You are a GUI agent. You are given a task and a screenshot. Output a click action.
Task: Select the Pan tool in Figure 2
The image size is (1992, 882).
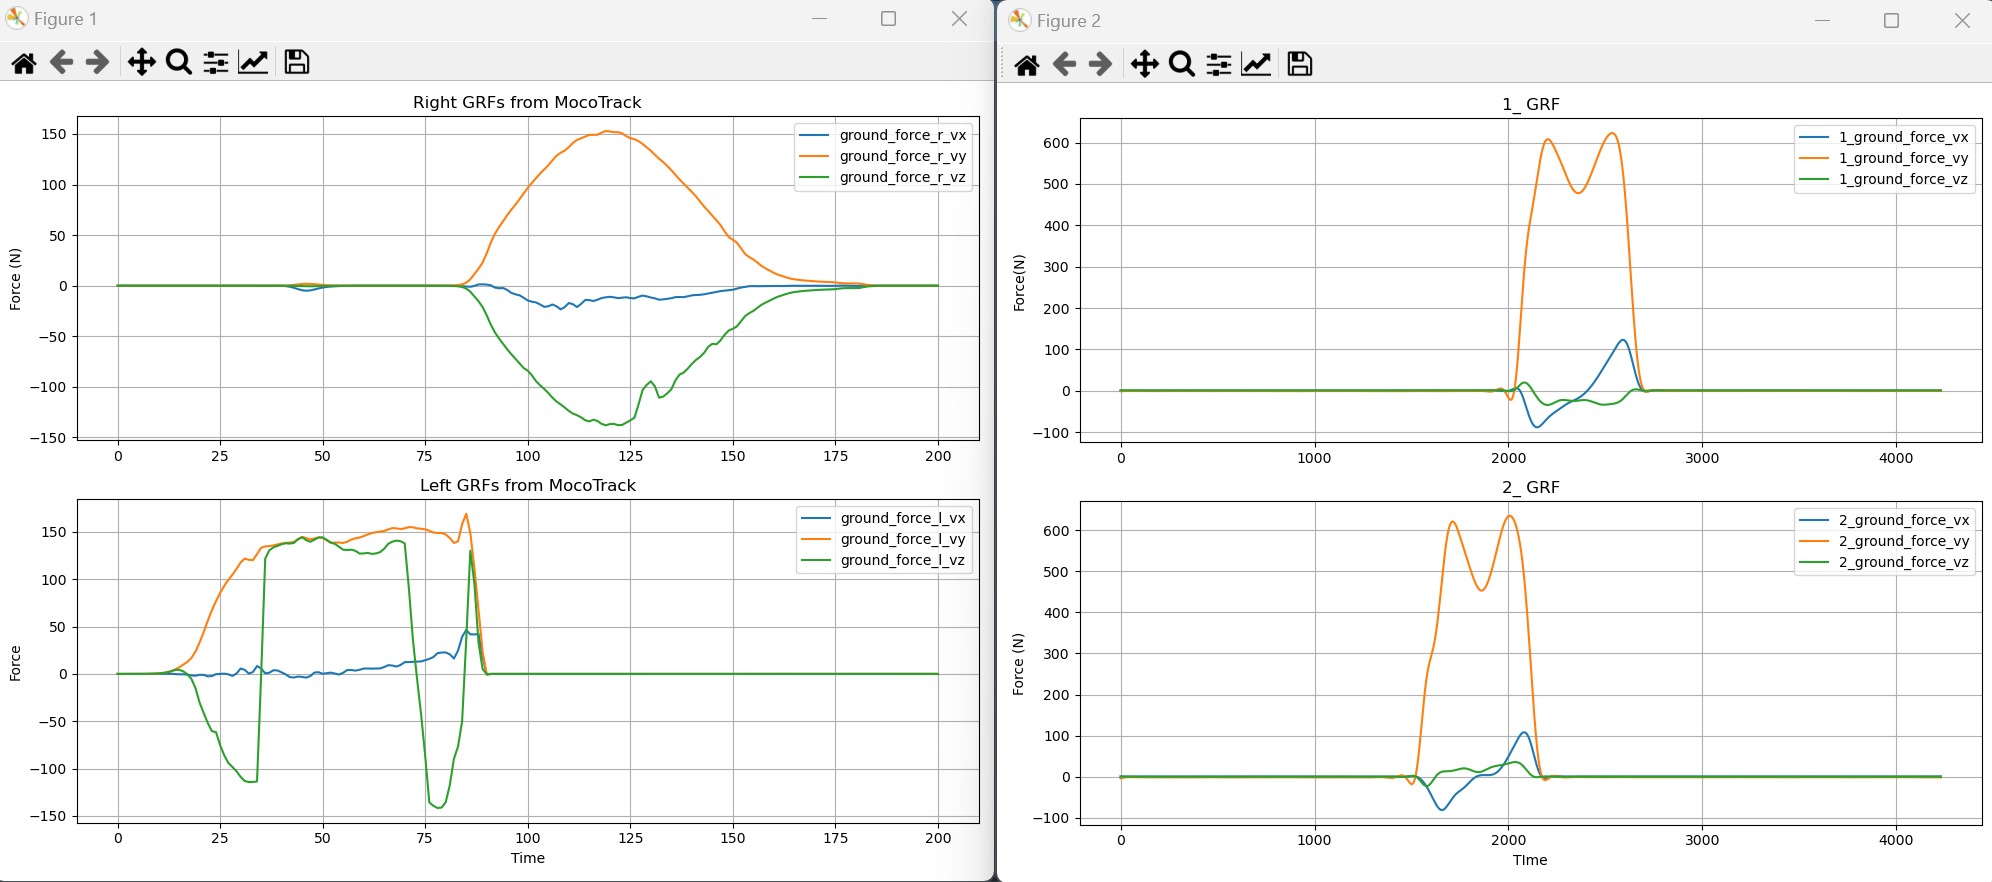[1144, 65]
